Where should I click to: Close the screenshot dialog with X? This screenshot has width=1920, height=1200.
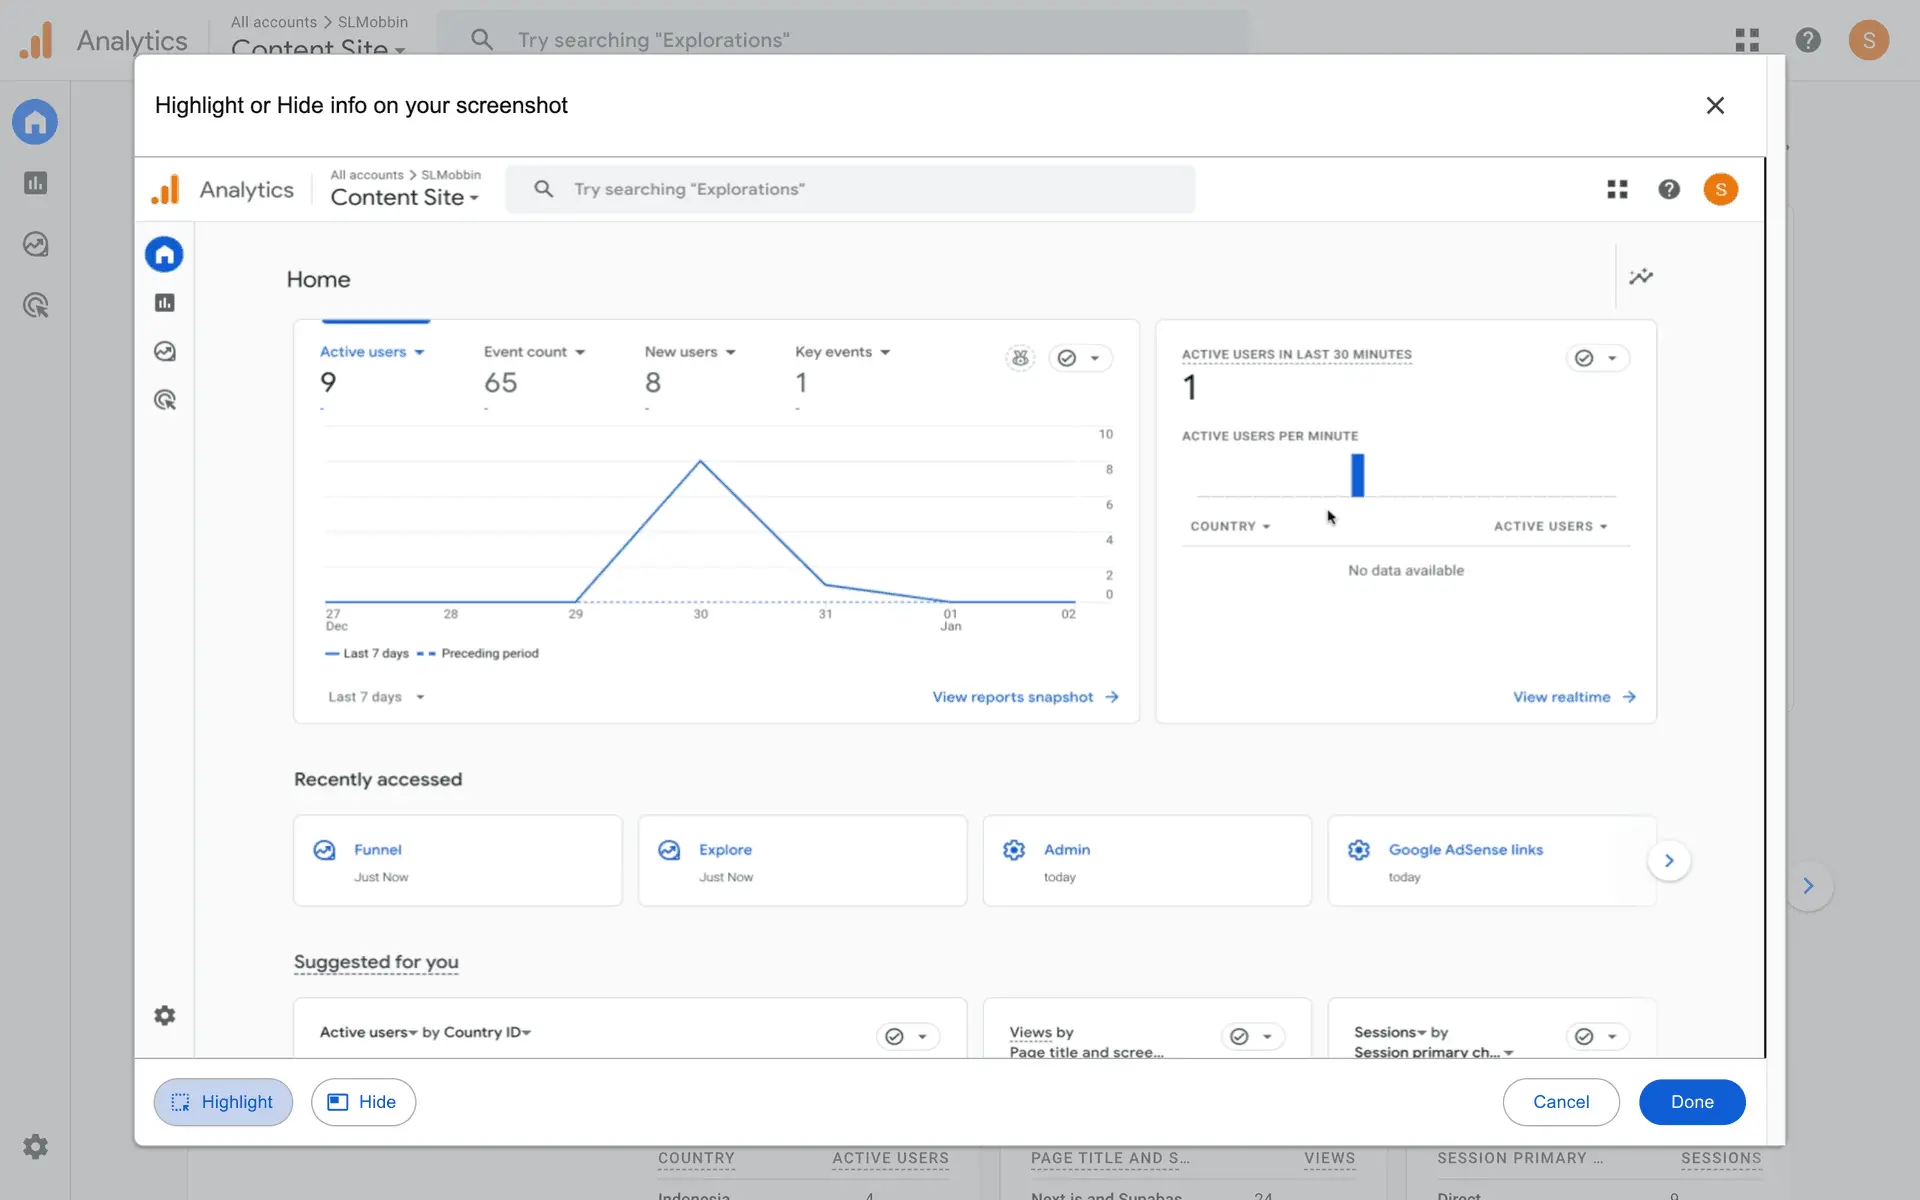point(1715,106)
